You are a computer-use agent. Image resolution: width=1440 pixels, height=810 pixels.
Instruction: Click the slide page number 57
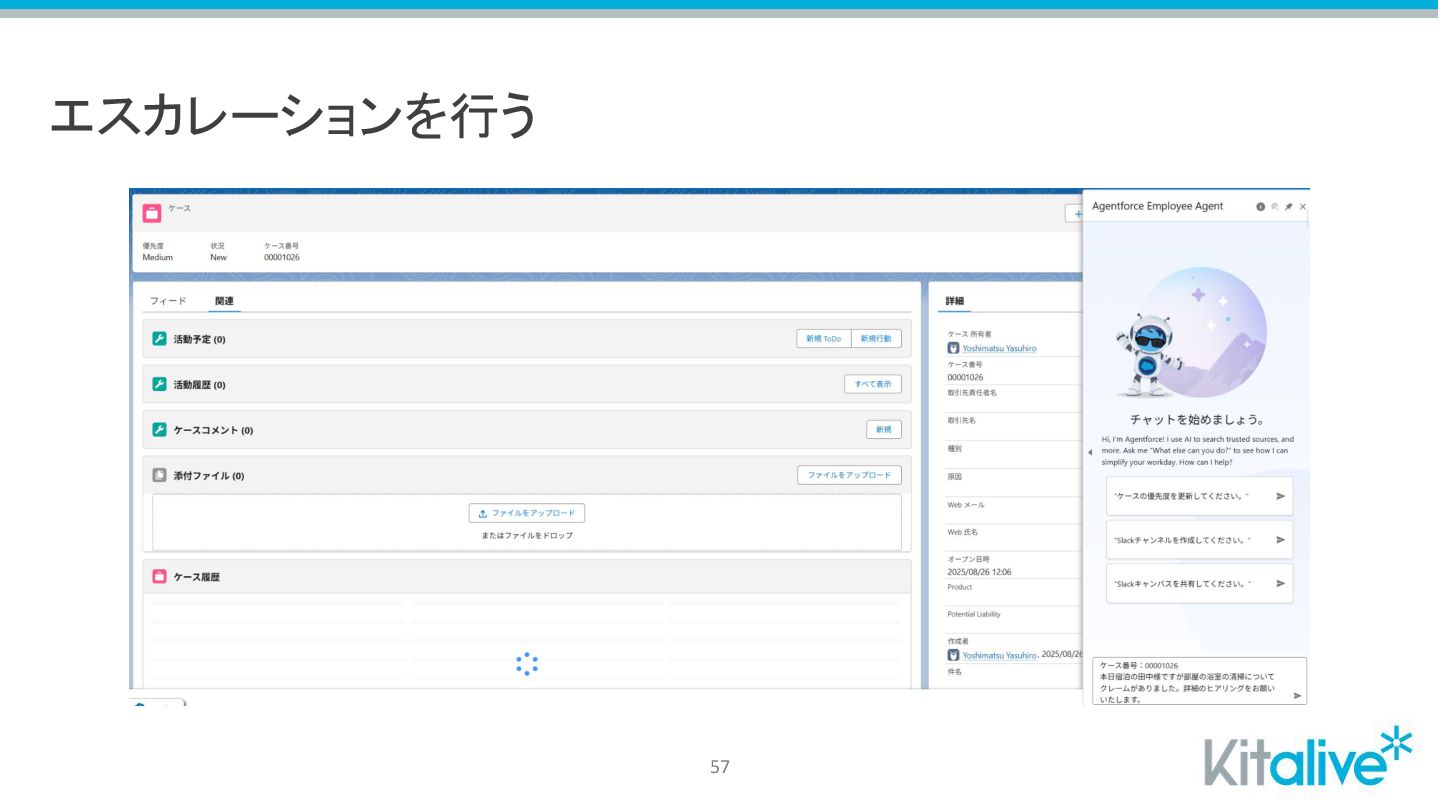click(720, 767)
